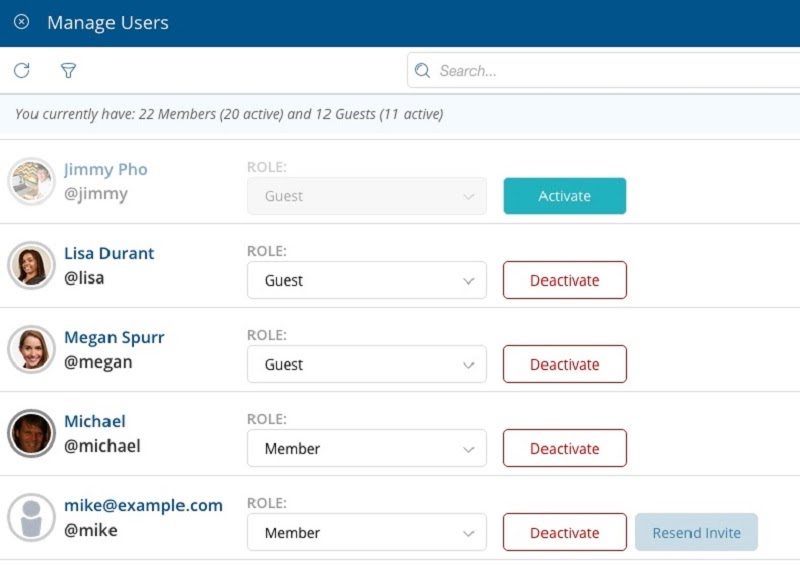
Task: Click the refresh users list icon
Action: point(21,70)
